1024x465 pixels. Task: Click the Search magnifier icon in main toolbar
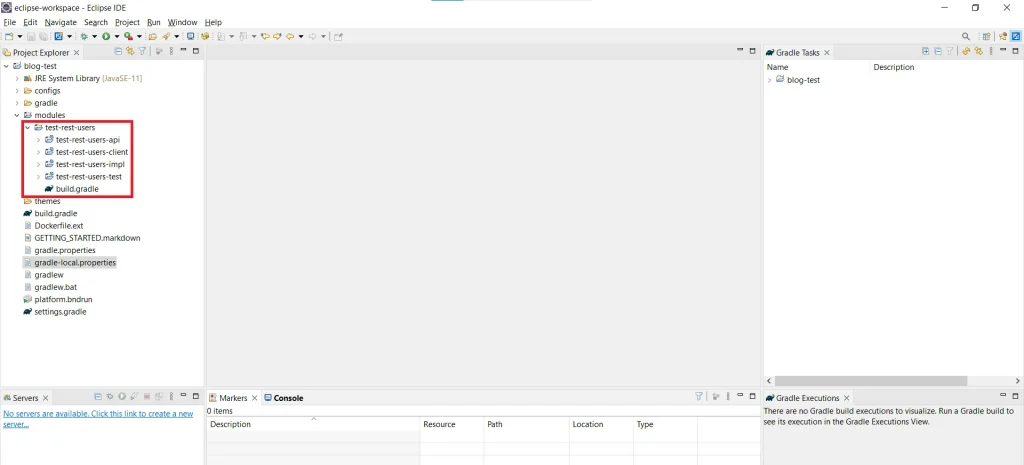tap(965, 37)
